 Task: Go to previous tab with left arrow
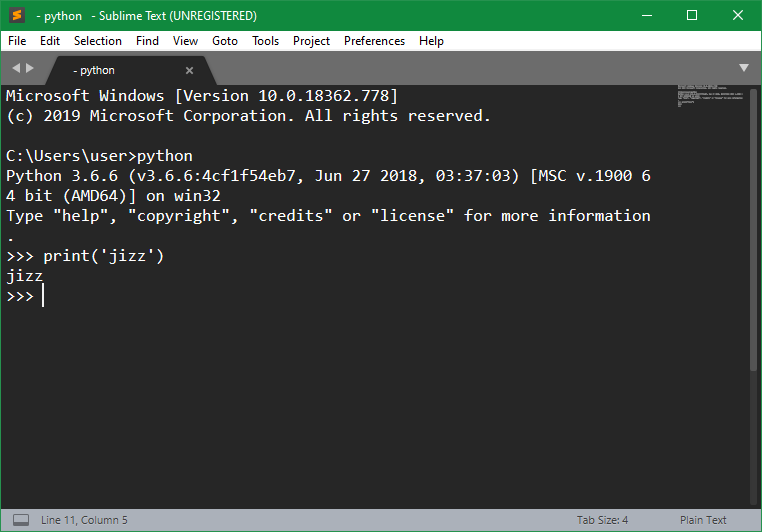[16, 68]
